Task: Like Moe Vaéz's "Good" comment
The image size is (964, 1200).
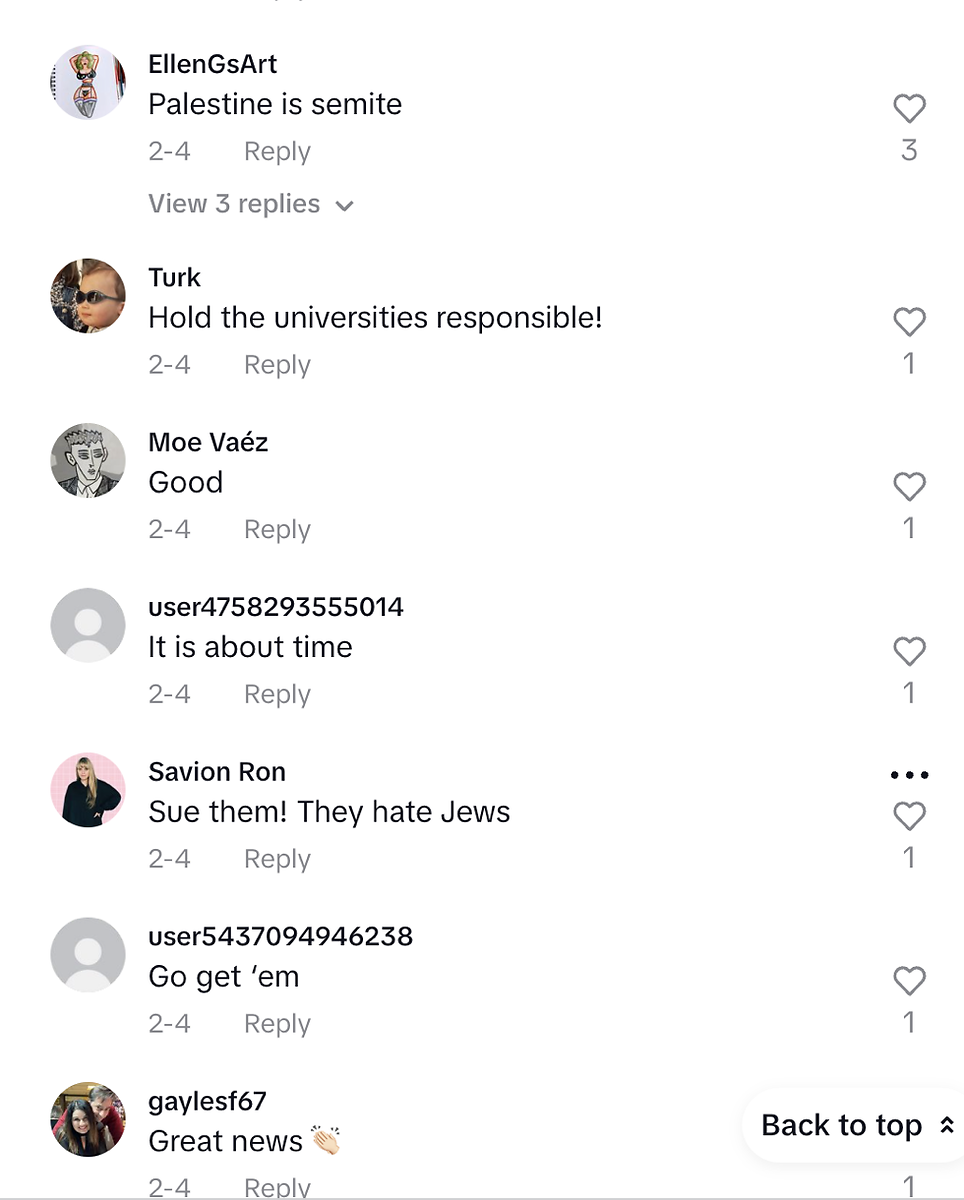Action: click(x=909, y=487)
